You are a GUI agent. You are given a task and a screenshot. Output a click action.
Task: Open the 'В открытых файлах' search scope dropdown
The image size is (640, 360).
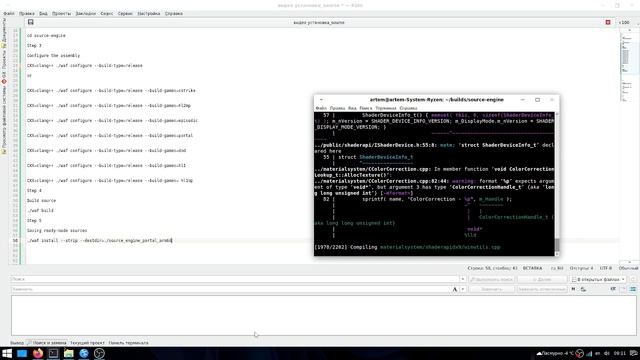coord(598,279)
